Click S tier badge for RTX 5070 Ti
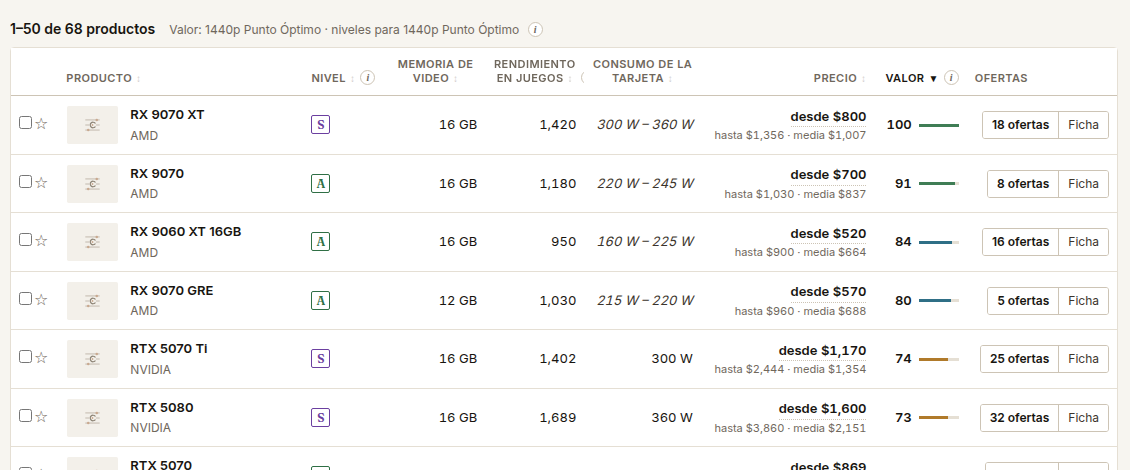 point(320,358)
